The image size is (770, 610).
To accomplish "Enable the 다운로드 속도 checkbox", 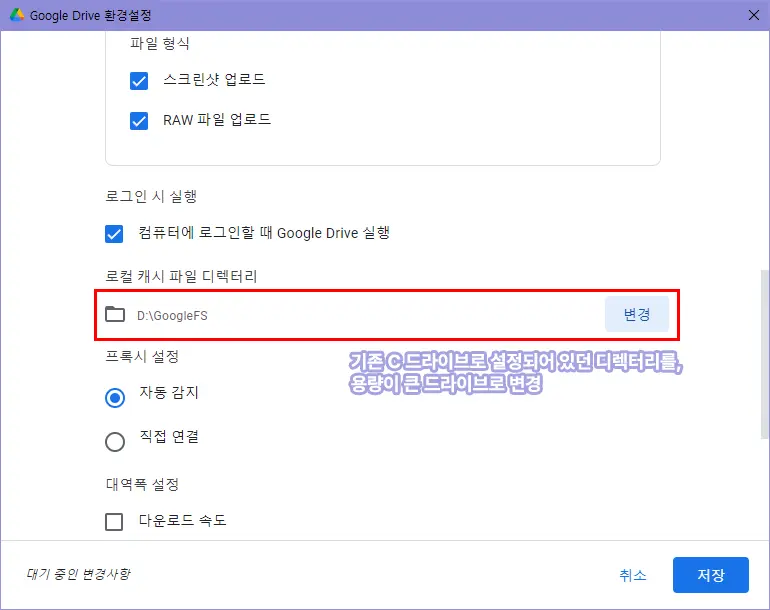I will point(114,522).
